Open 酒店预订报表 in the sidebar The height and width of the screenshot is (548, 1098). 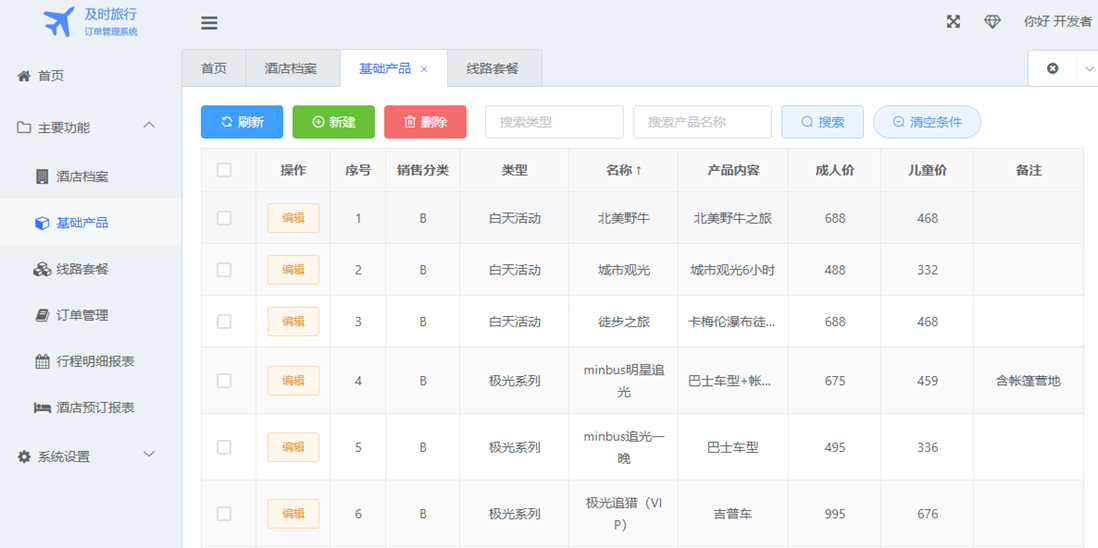[90, 407]
